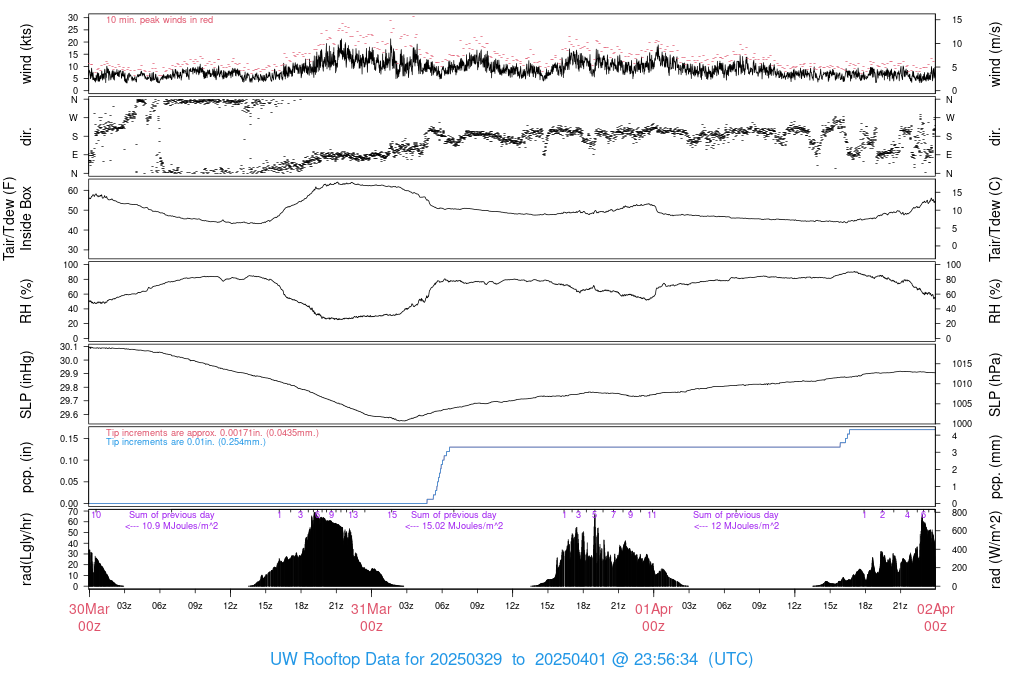1024x700 pixels.
Task: Click the '15.02 MJoules/m^2' sum annotation
Action: tap(454, 526)
